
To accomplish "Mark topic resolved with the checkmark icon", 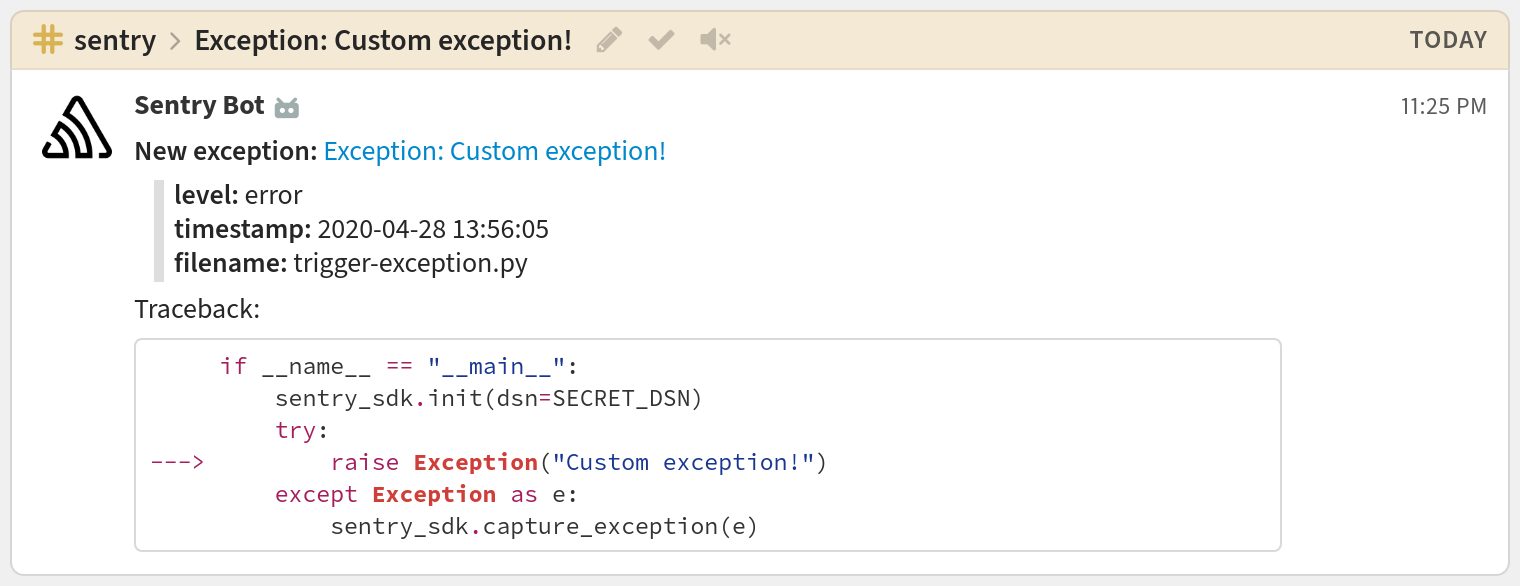I will (661, 40).
